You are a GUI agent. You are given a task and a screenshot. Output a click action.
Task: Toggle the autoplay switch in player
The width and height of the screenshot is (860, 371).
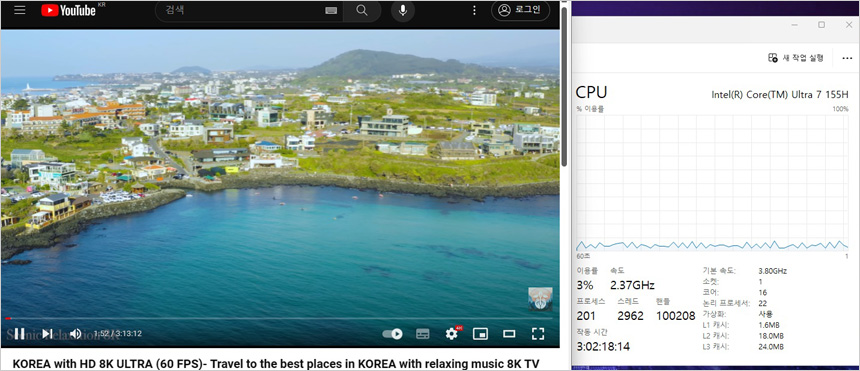[393, 334]
